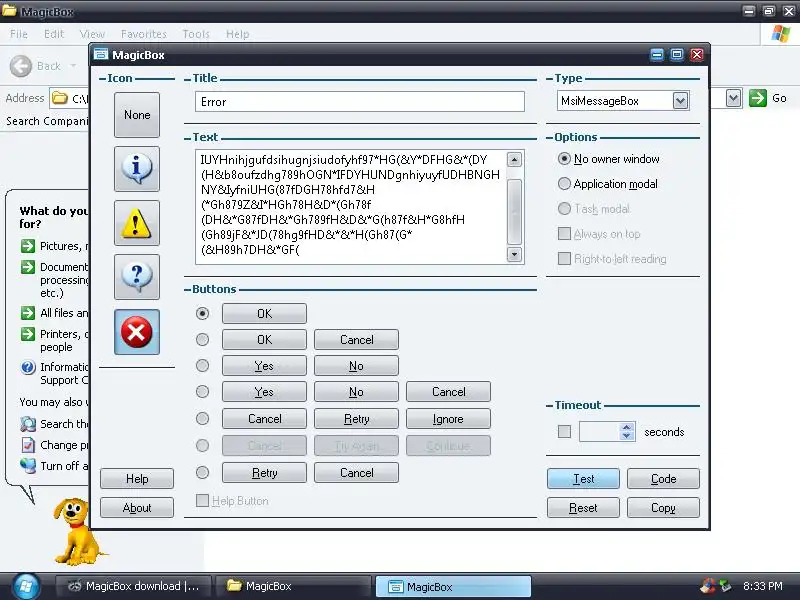Click the MagicBox dialog title bar icon
This screenshot has height=600, width=800.
click(102, 55)
